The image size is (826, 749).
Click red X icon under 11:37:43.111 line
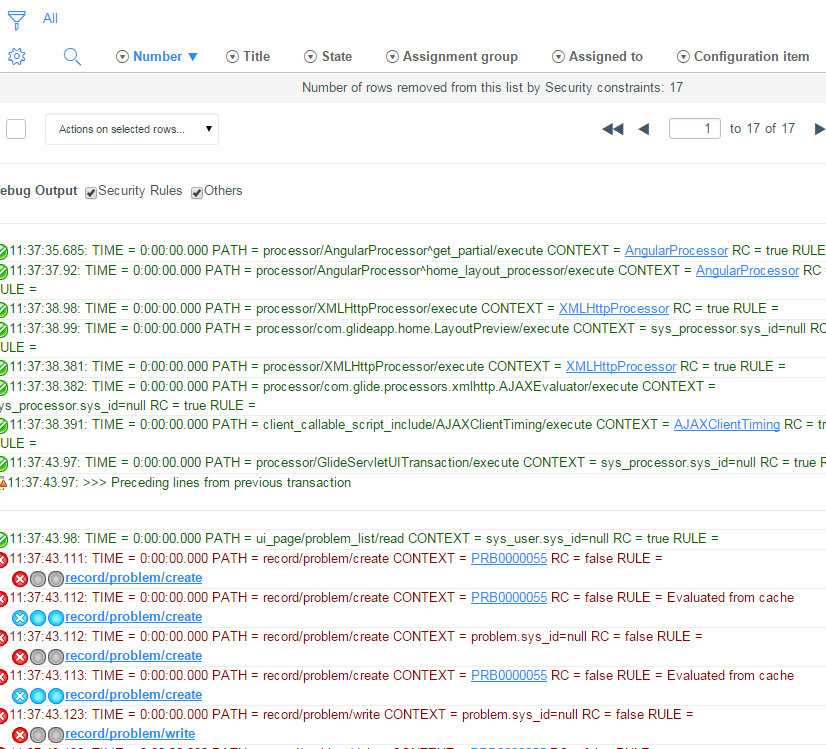coord(20,579)
